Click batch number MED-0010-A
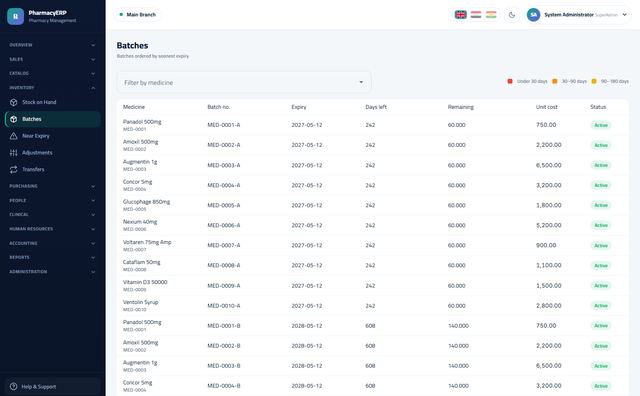 click(224, 306)
